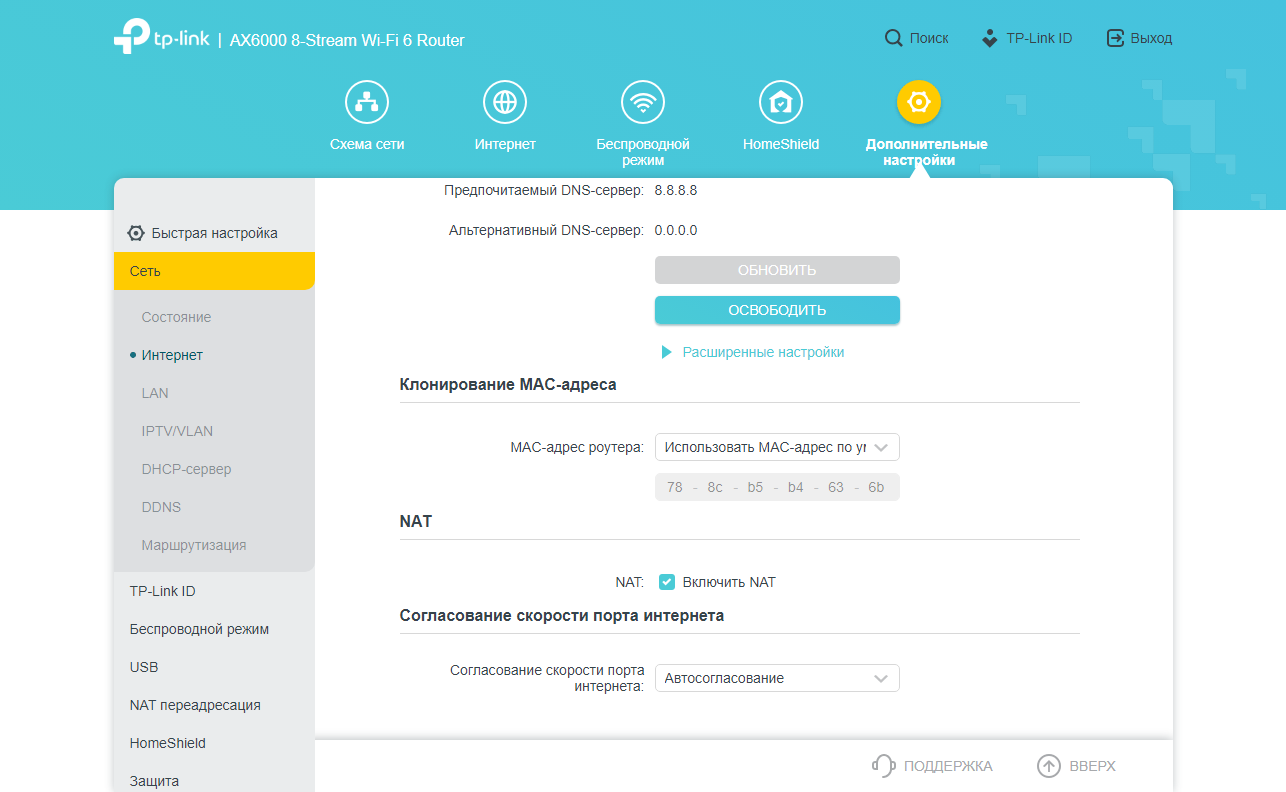Click the support headset icon
Image resolution: width=1286 pixels, height=792 pixels.
(x=884, y=766)
